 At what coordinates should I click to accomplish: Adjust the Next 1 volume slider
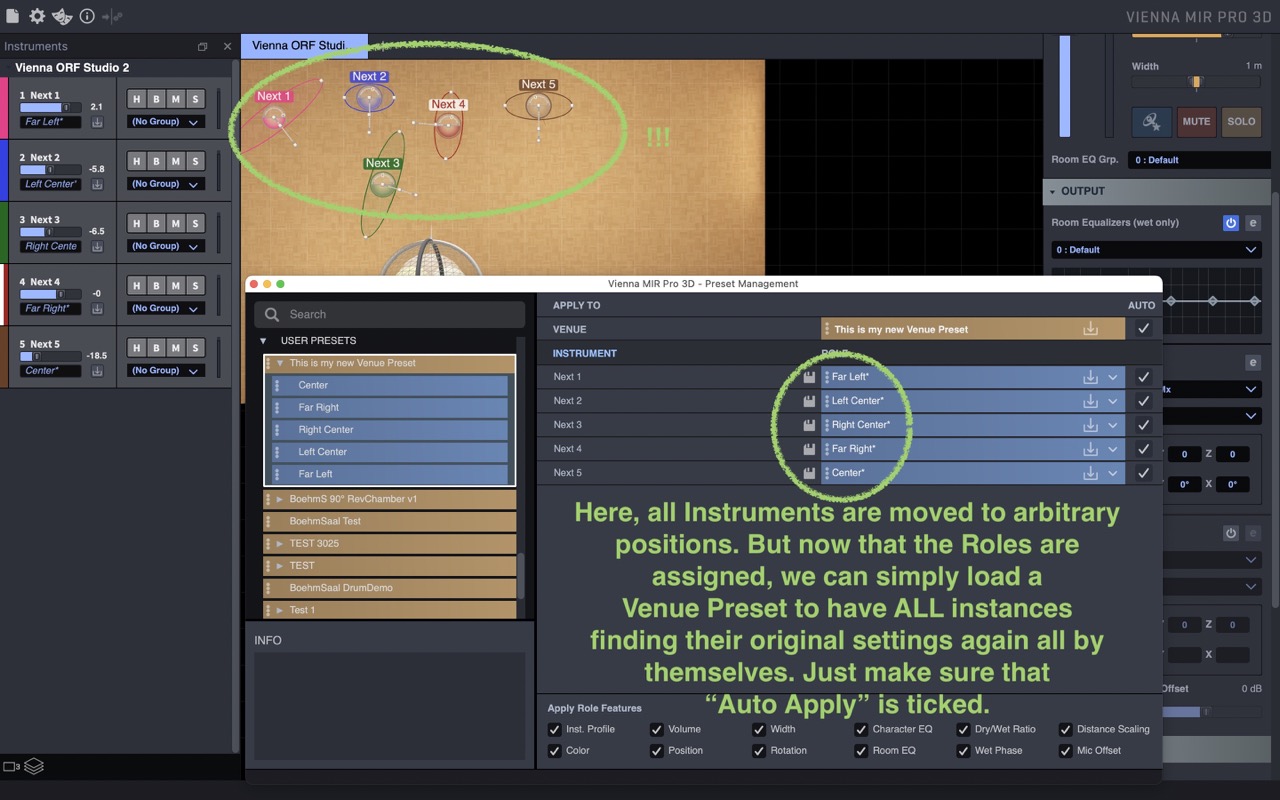(x=50, y=107)
